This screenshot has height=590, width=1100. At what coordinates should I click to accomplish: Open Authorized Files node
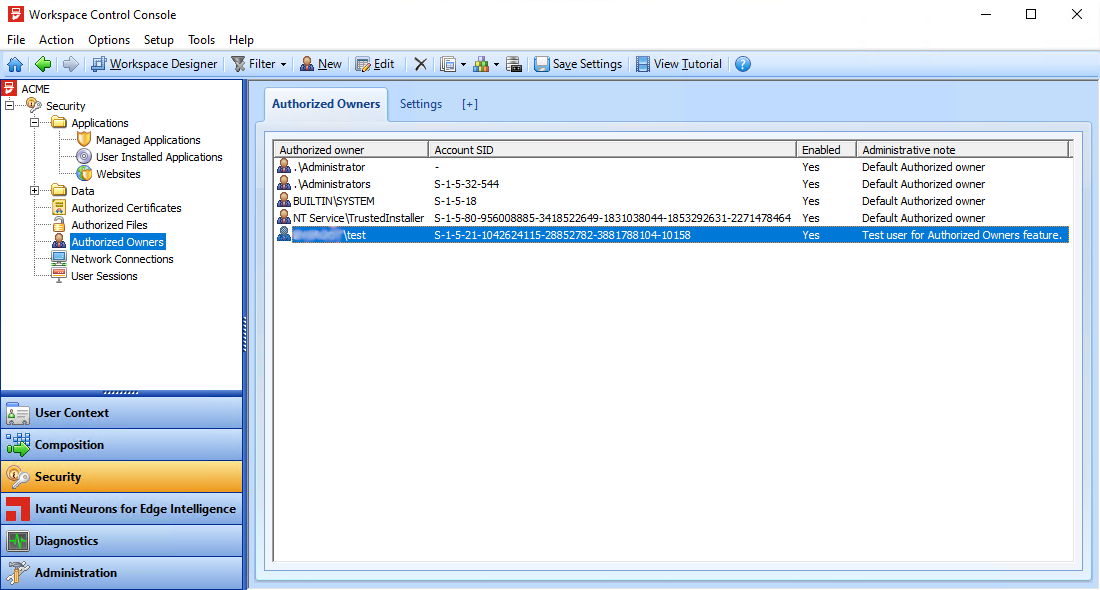(109, 225)
